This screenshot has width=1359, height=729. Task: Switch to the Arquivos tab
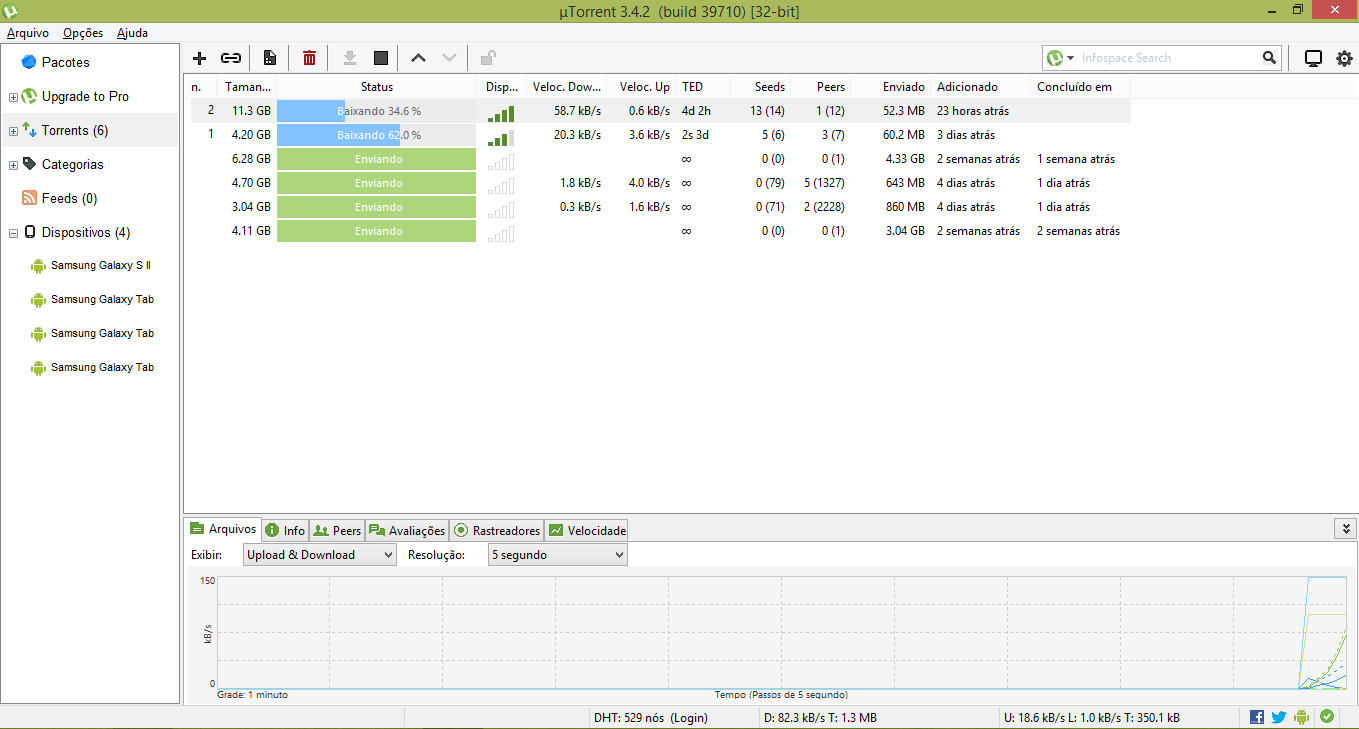click(x=224, y=529)
